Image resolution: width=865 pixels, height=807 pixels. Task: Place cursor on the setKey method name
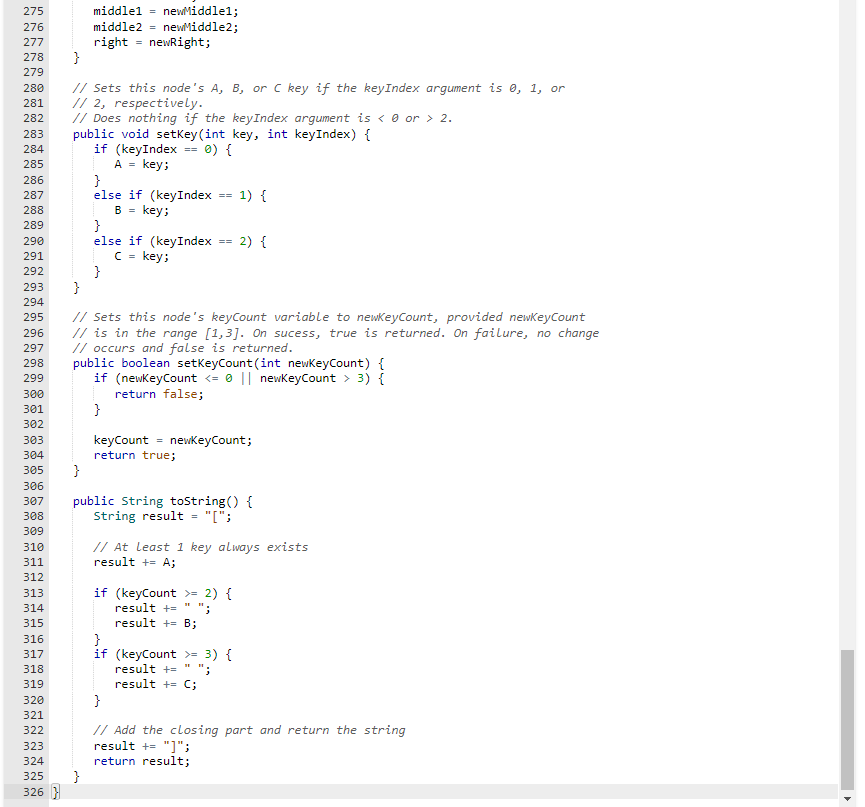[x=177, y=133]
